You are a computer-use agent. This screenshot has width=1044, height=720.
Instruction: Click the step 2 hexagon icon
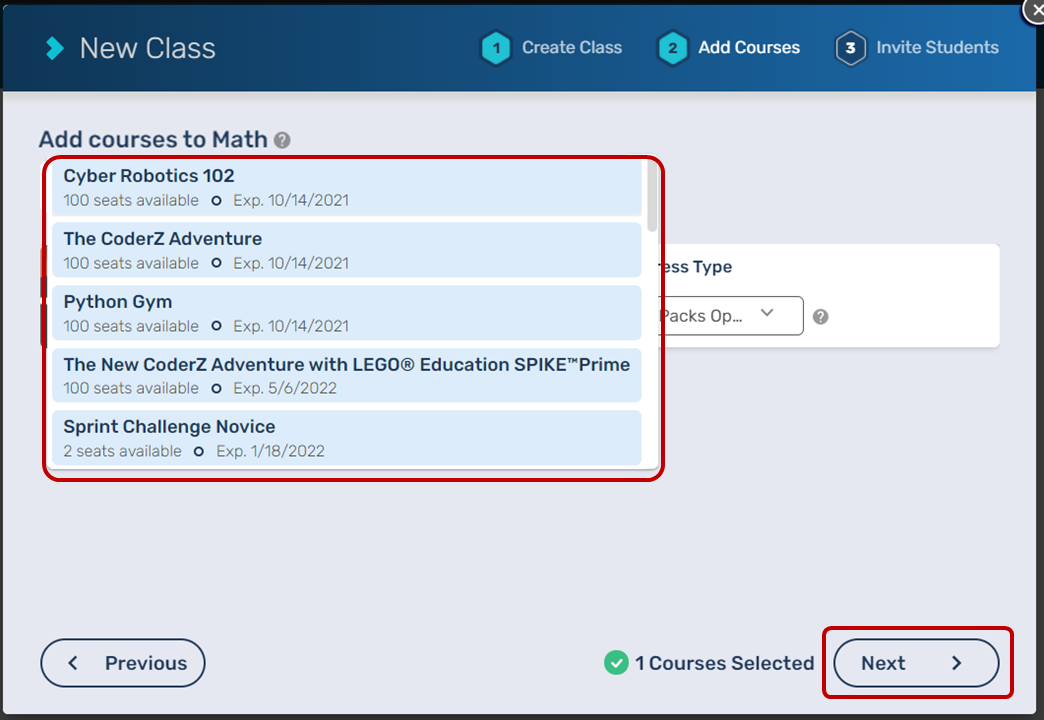point(672,48)
